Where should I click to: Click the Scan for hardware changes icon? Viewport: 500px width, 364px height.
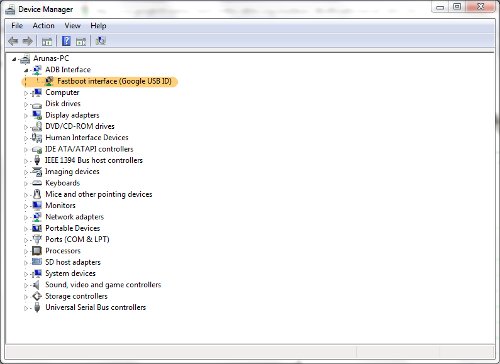pyautogui.click(x=100, y=41)
